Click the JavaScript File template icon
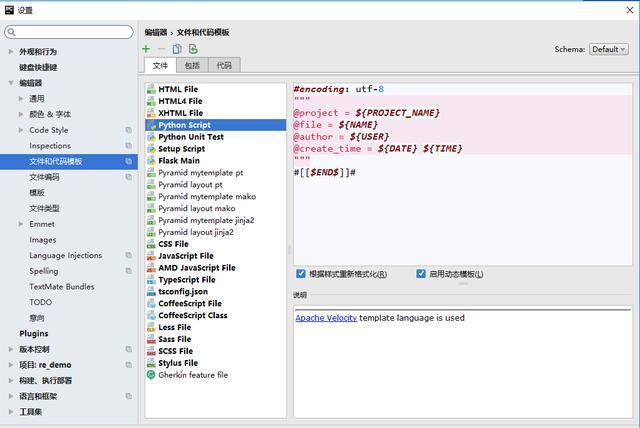This screenshot has width=640, height=428. (x=151, y=256)
